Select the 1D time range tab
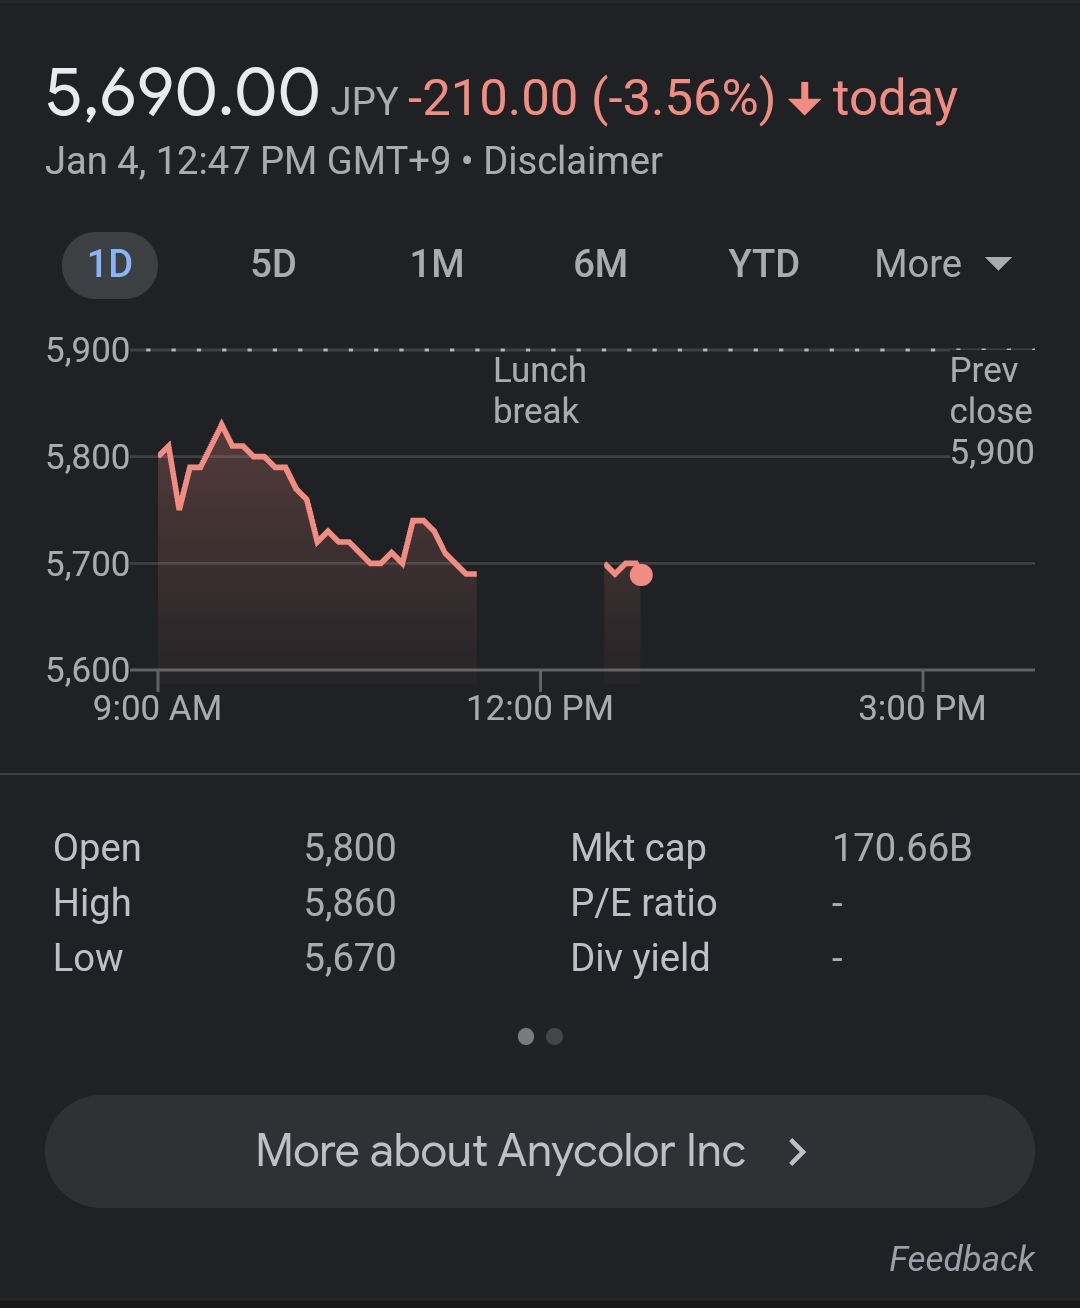Screen dimensions: 1080x1308 110,265
